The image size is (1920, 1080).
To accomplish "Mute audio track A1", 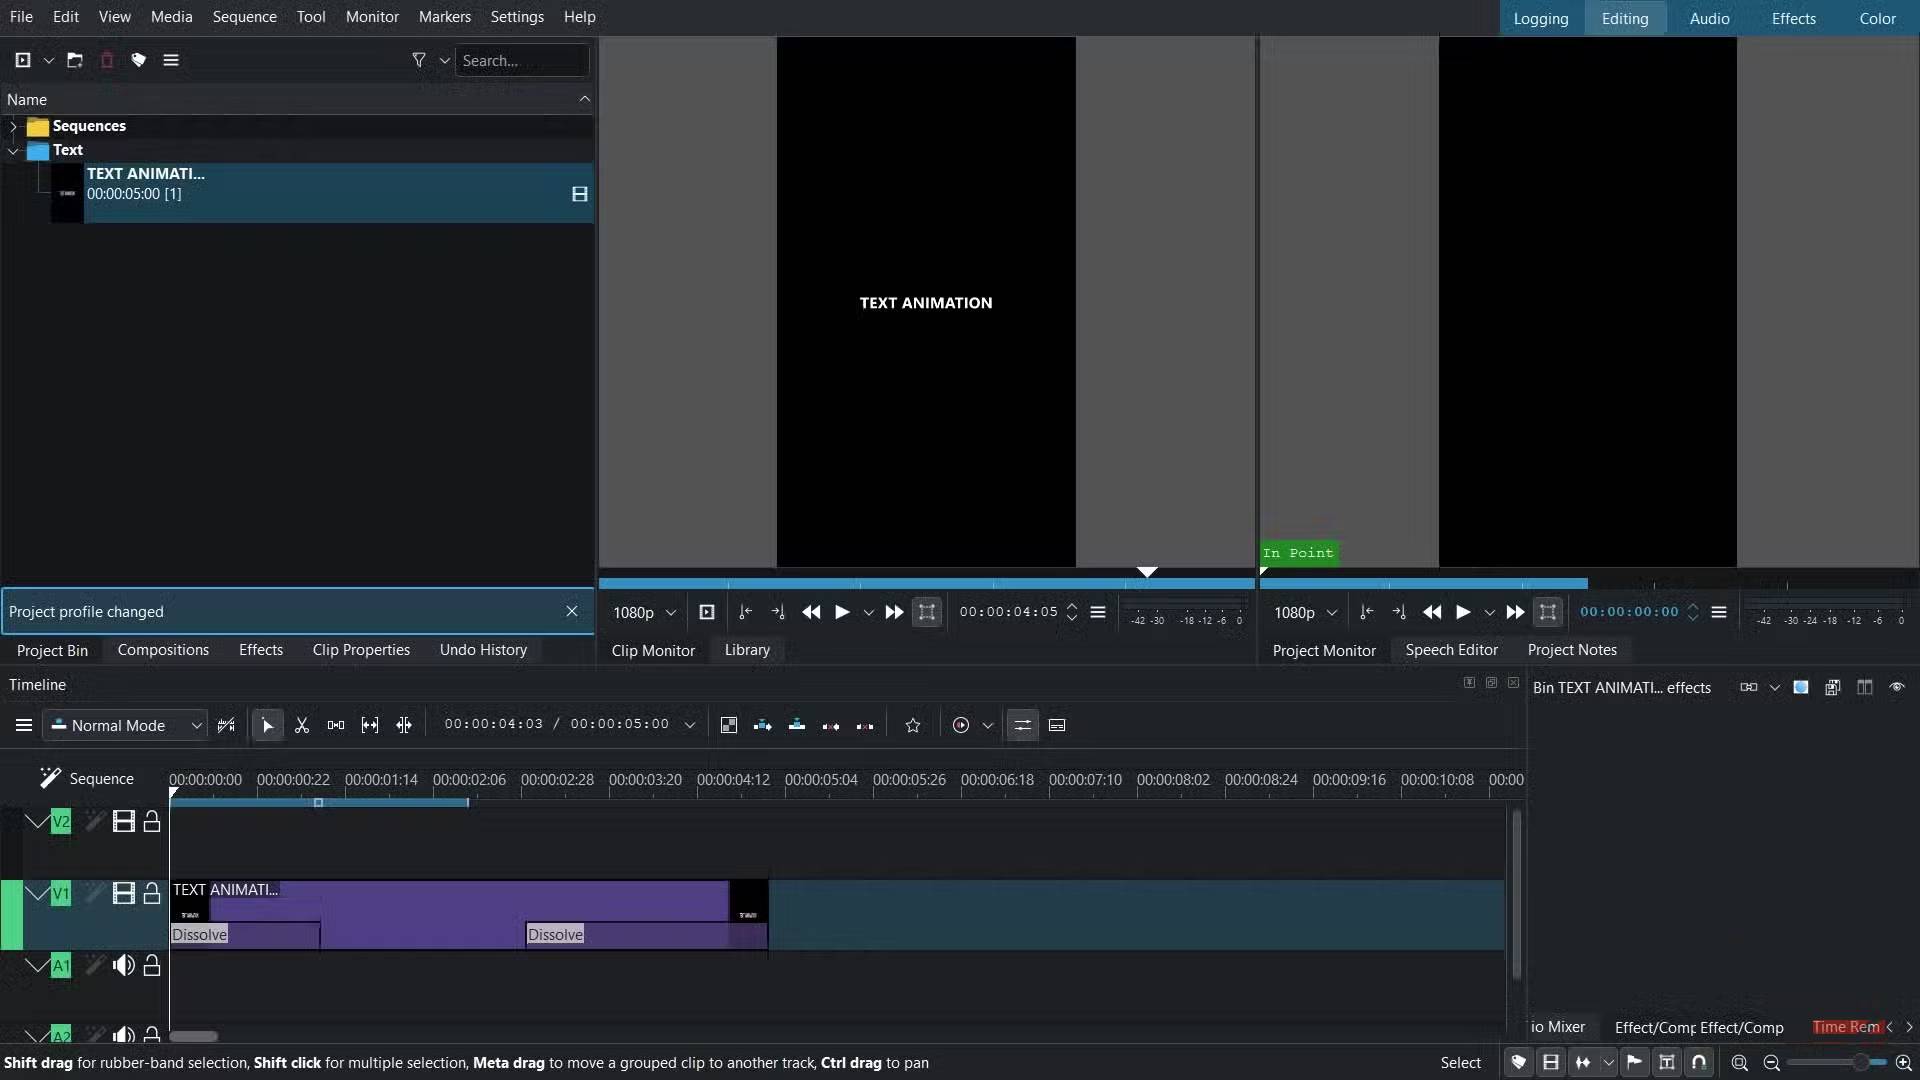I will coord(123,966).
